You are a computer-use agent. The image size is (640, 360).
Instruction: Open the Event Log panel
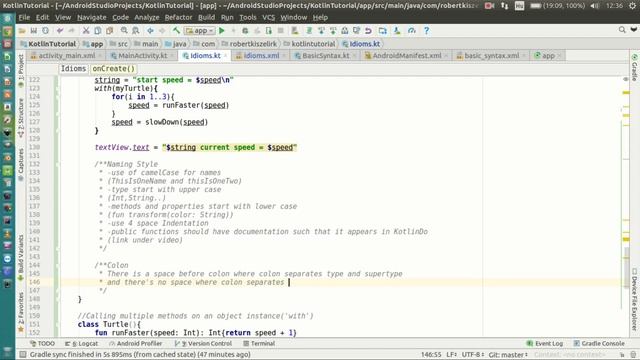(x=545, y=344)
